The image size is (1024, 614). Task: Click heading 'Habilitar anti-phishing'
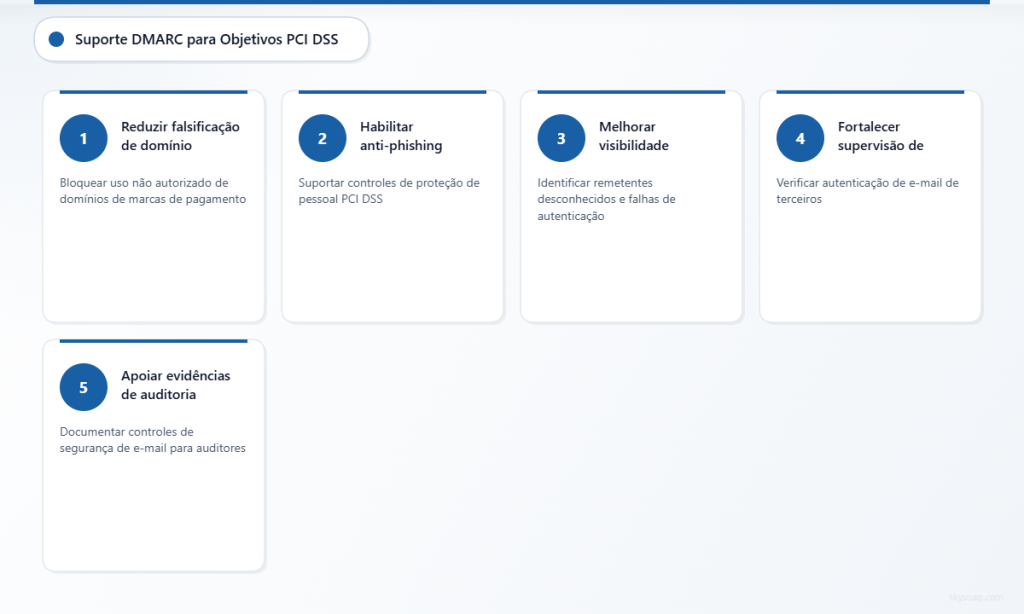click(401, 136)
